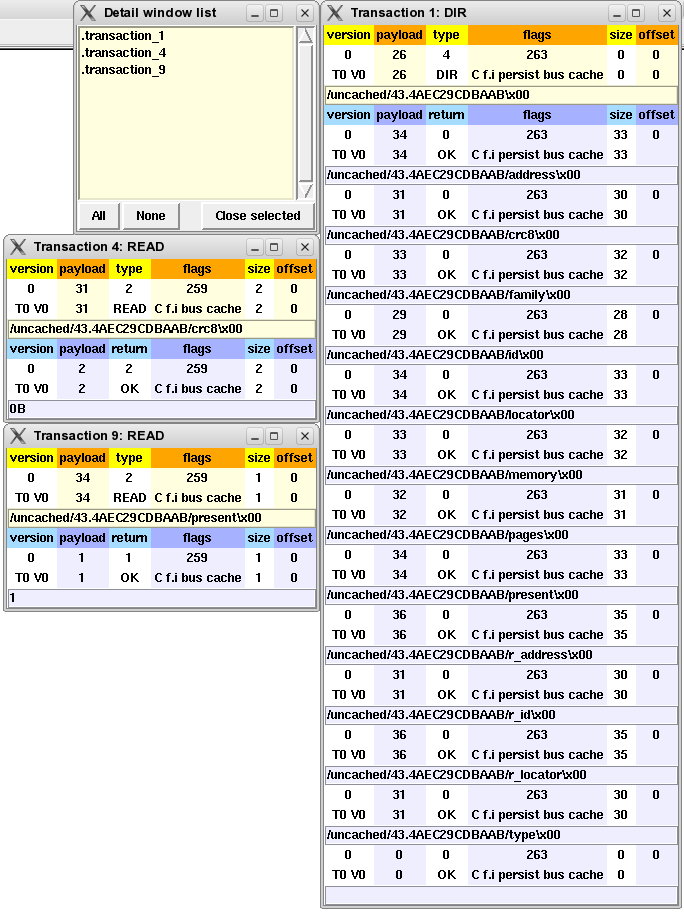Click the None button
The width and height of the screenshot is (684, 912).
[x=151, y=216]
